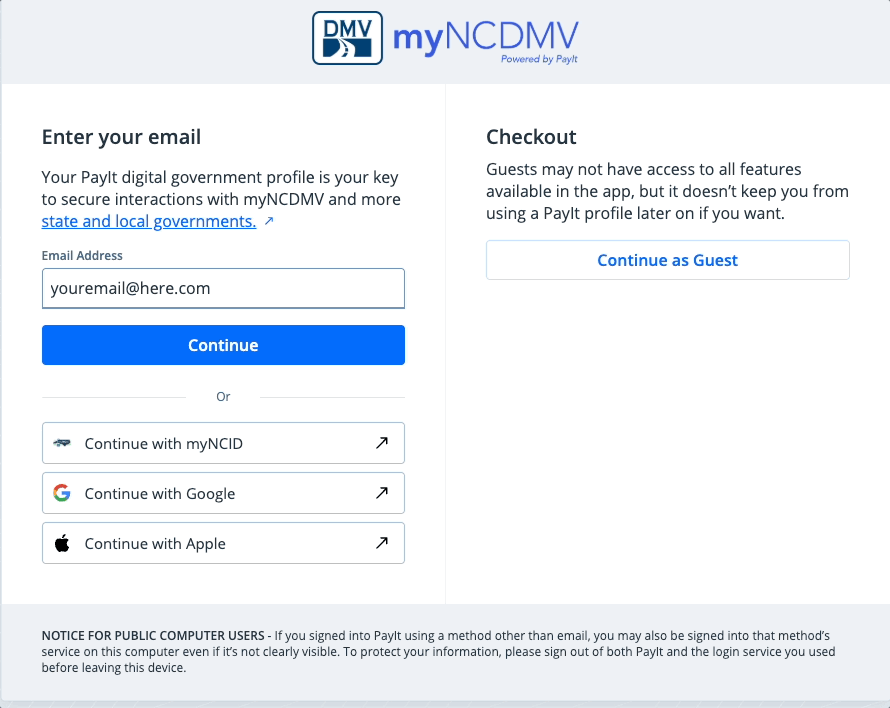Click the arrow icon on the Apple row

click(382, 543)
